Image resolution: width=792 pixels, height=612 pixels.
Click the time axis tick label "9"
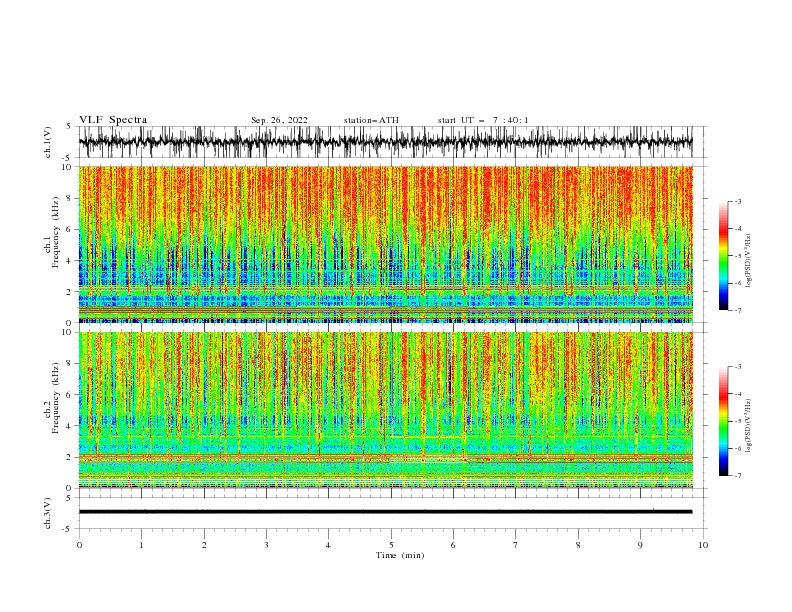pos(640,545)
